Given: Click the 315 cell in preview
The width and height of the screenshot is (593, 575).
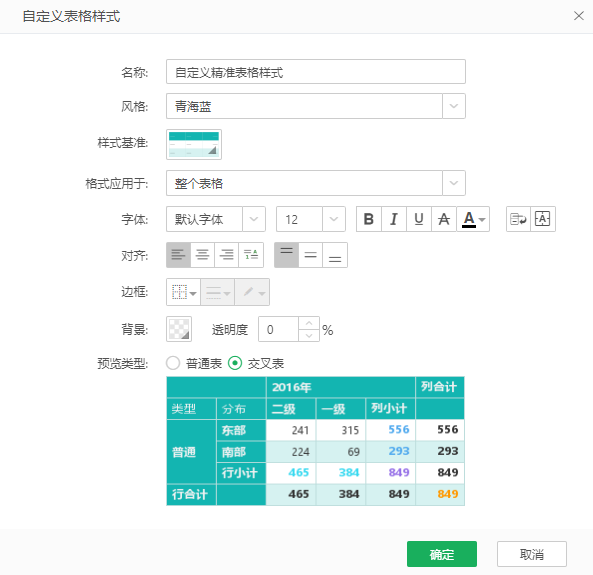Looking at the screenshot, I should click(341, 430).
